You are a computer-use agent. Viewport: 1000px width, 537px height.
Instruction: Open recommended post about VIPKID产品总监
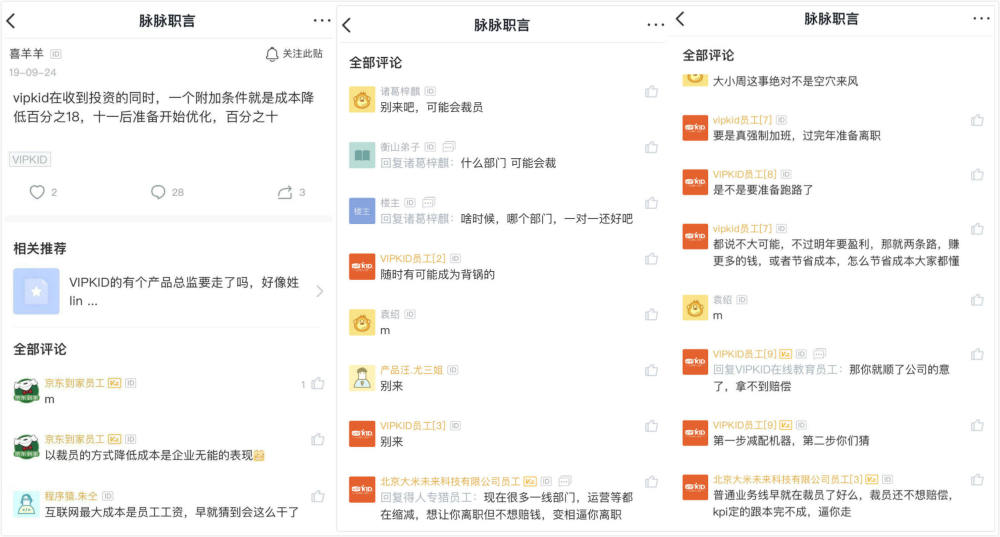click(169, 291)
